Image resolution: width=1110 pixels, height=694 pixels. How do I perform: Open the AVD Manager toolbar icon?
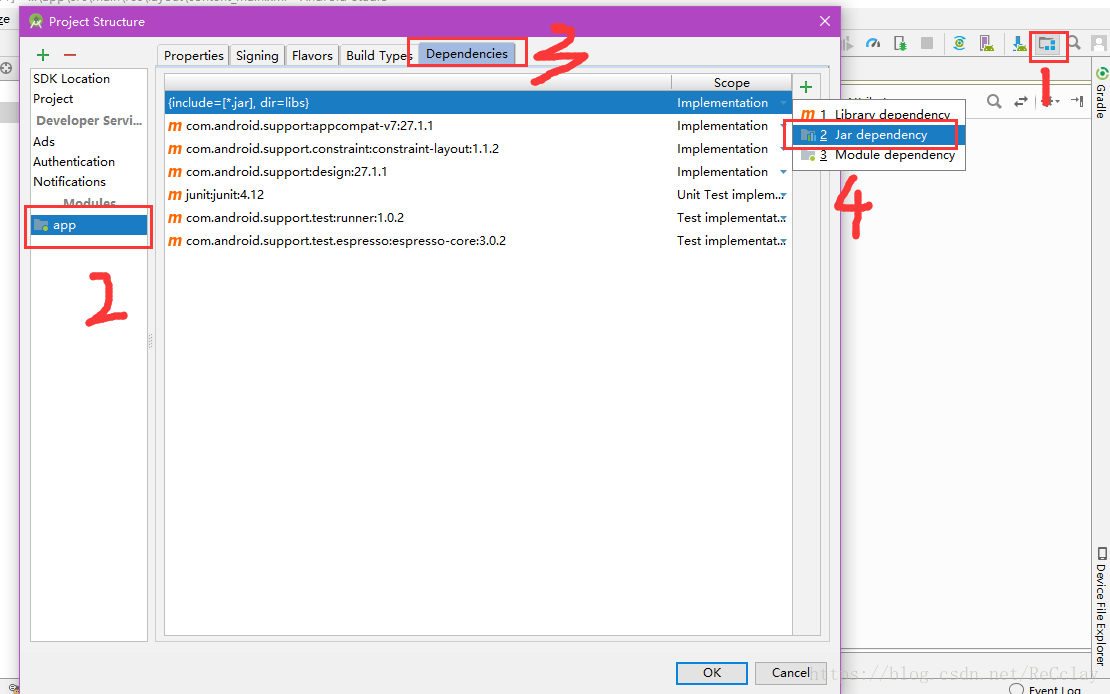pyautogui.click(x=986, y=44)
